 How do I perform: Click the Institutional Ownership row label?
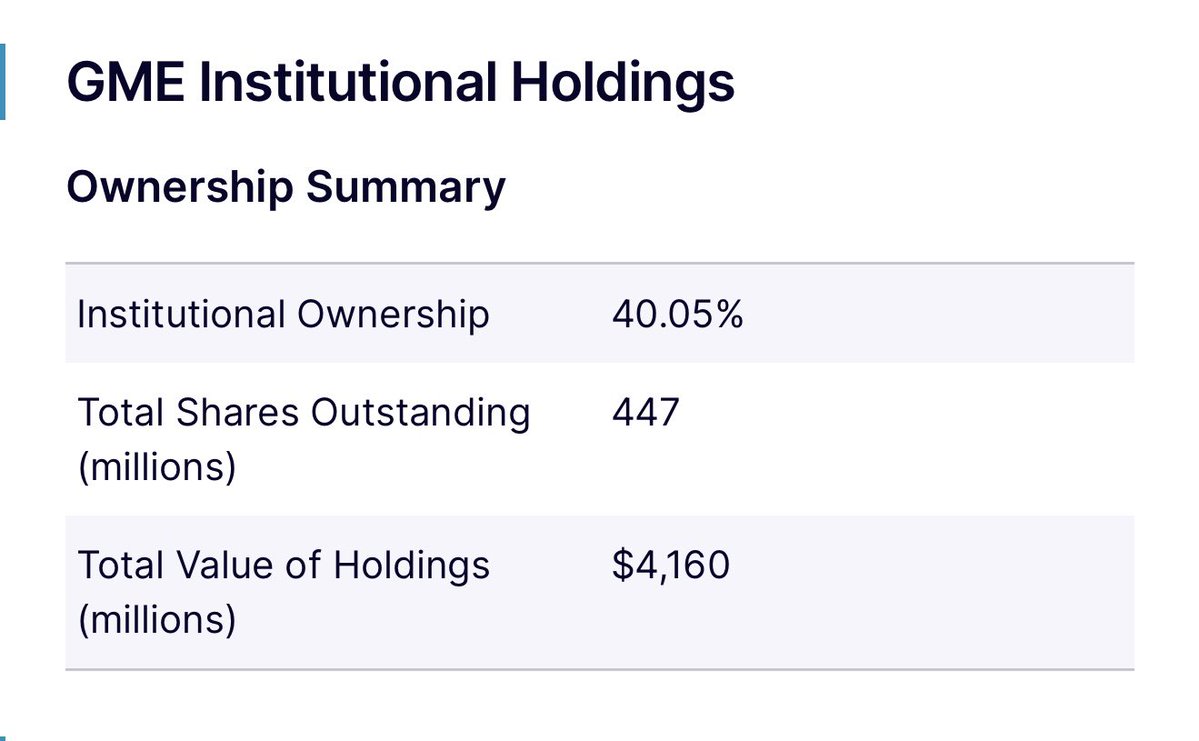click(x=283, y=314)
